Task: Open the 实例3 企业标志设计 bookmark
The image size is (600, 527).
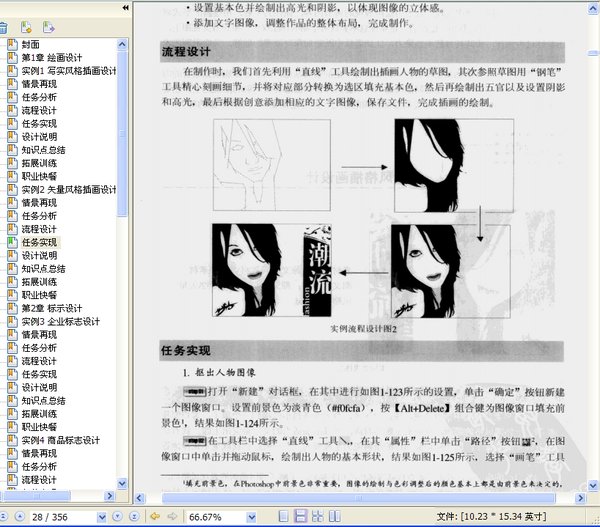Action: (60, 321)
